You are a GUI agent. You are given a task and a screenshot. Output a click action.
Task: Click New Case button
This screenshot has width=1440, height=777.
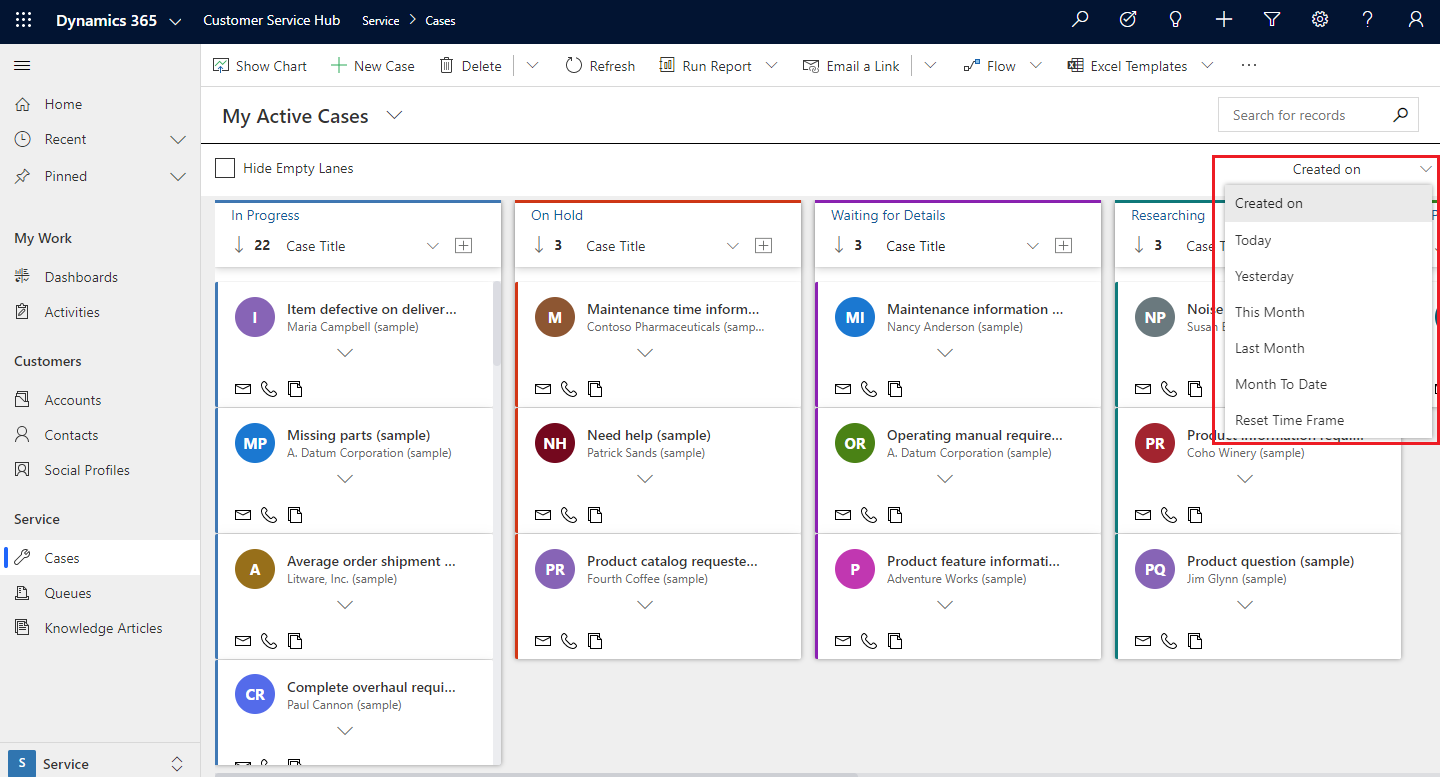tap(373, 65)
